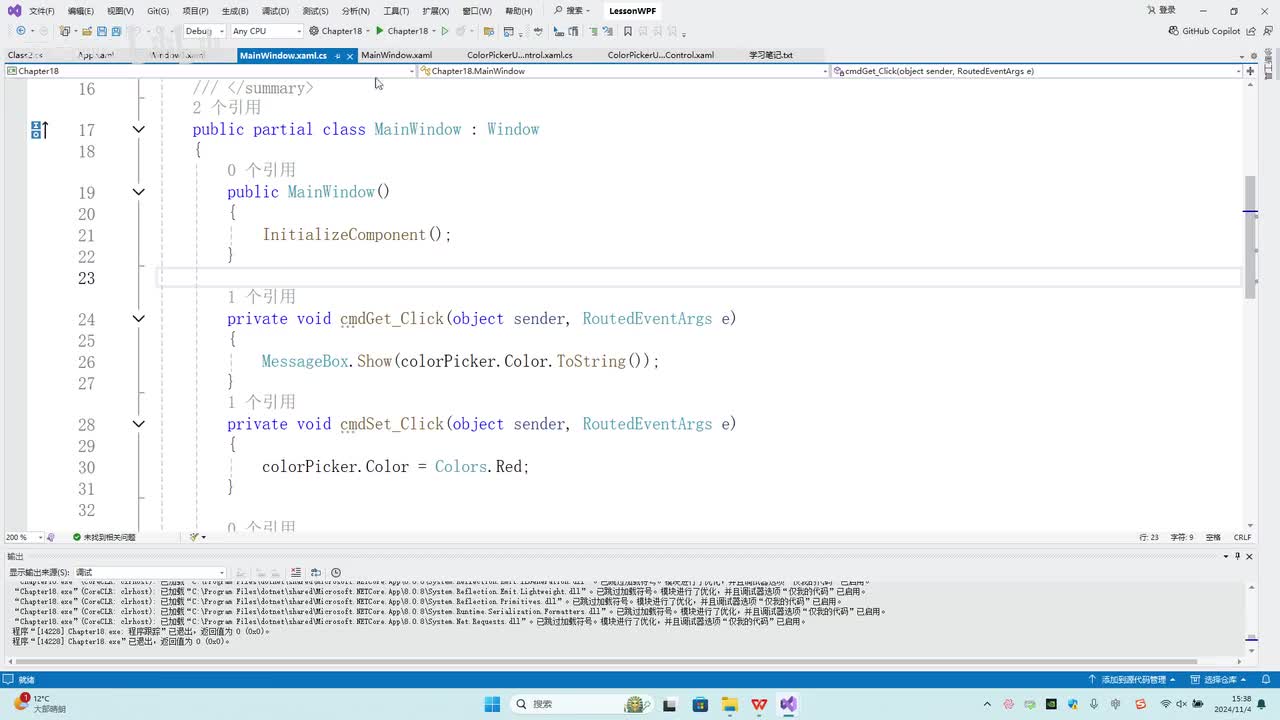Click the open file folder icon

click(x=87, y=31)
